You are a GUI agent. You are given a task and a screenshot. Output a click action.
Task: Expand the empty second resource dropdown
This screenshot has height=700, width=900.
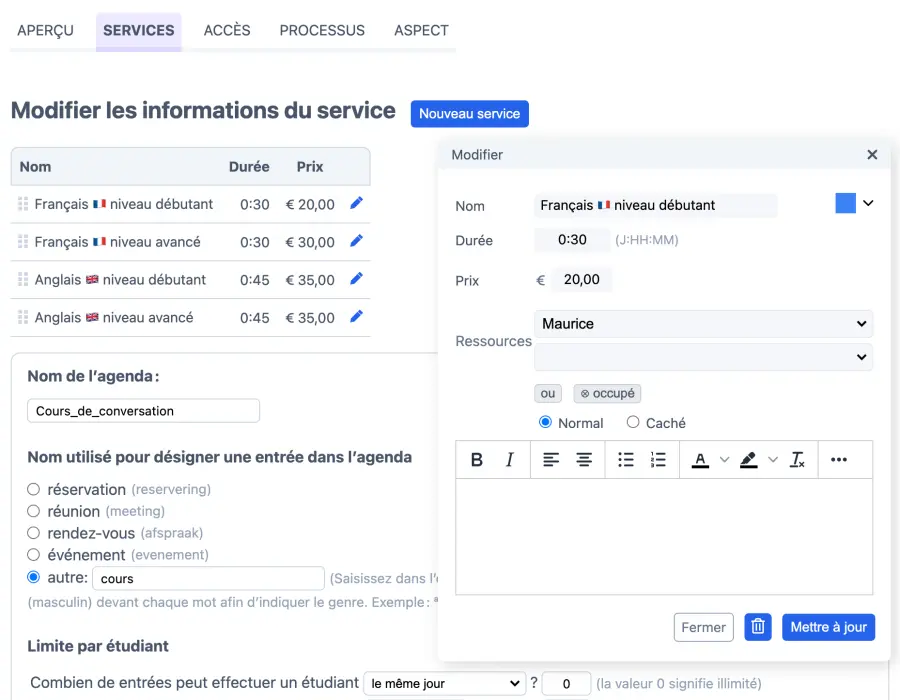(703, 357)
